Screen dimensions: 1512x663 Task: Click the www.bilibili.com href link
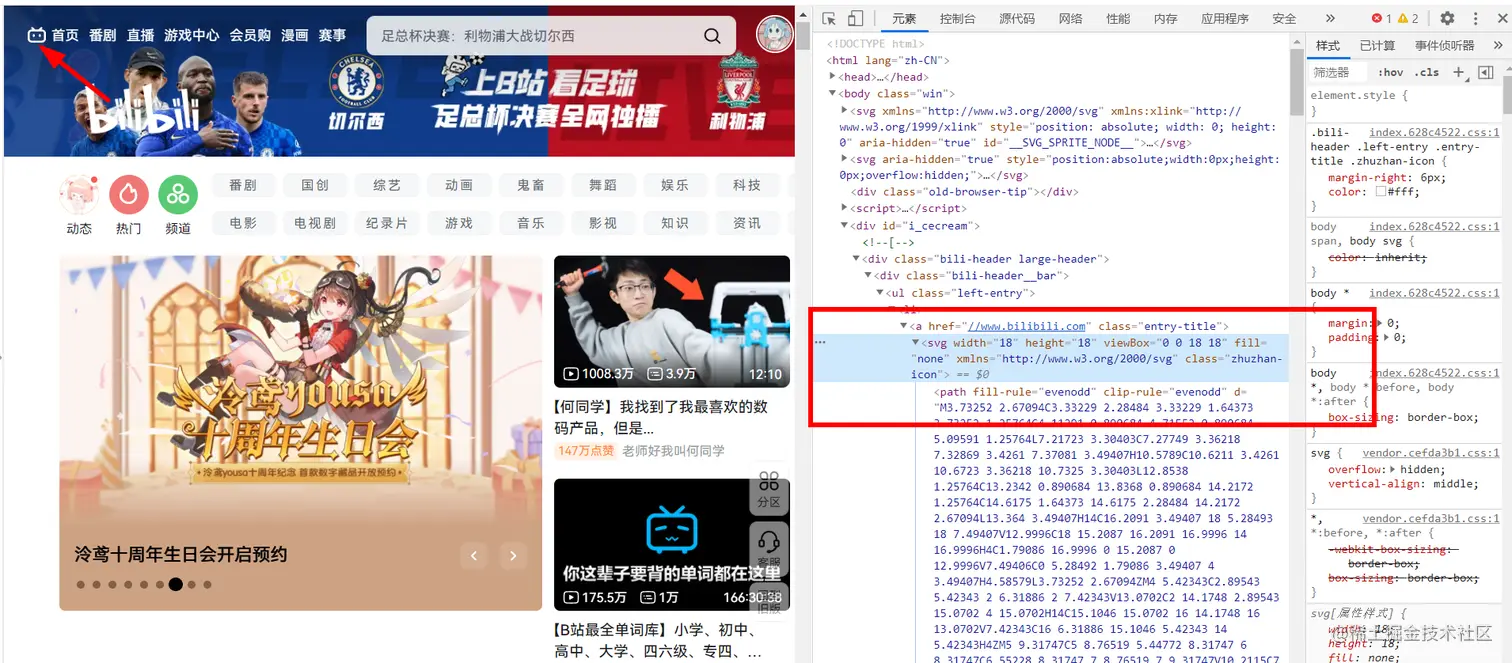pyautogui.click(x=1028, y=326)
